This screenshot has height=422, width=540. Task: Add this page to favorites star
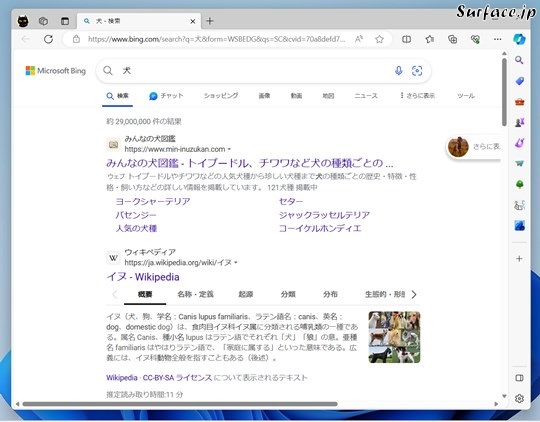380,39
